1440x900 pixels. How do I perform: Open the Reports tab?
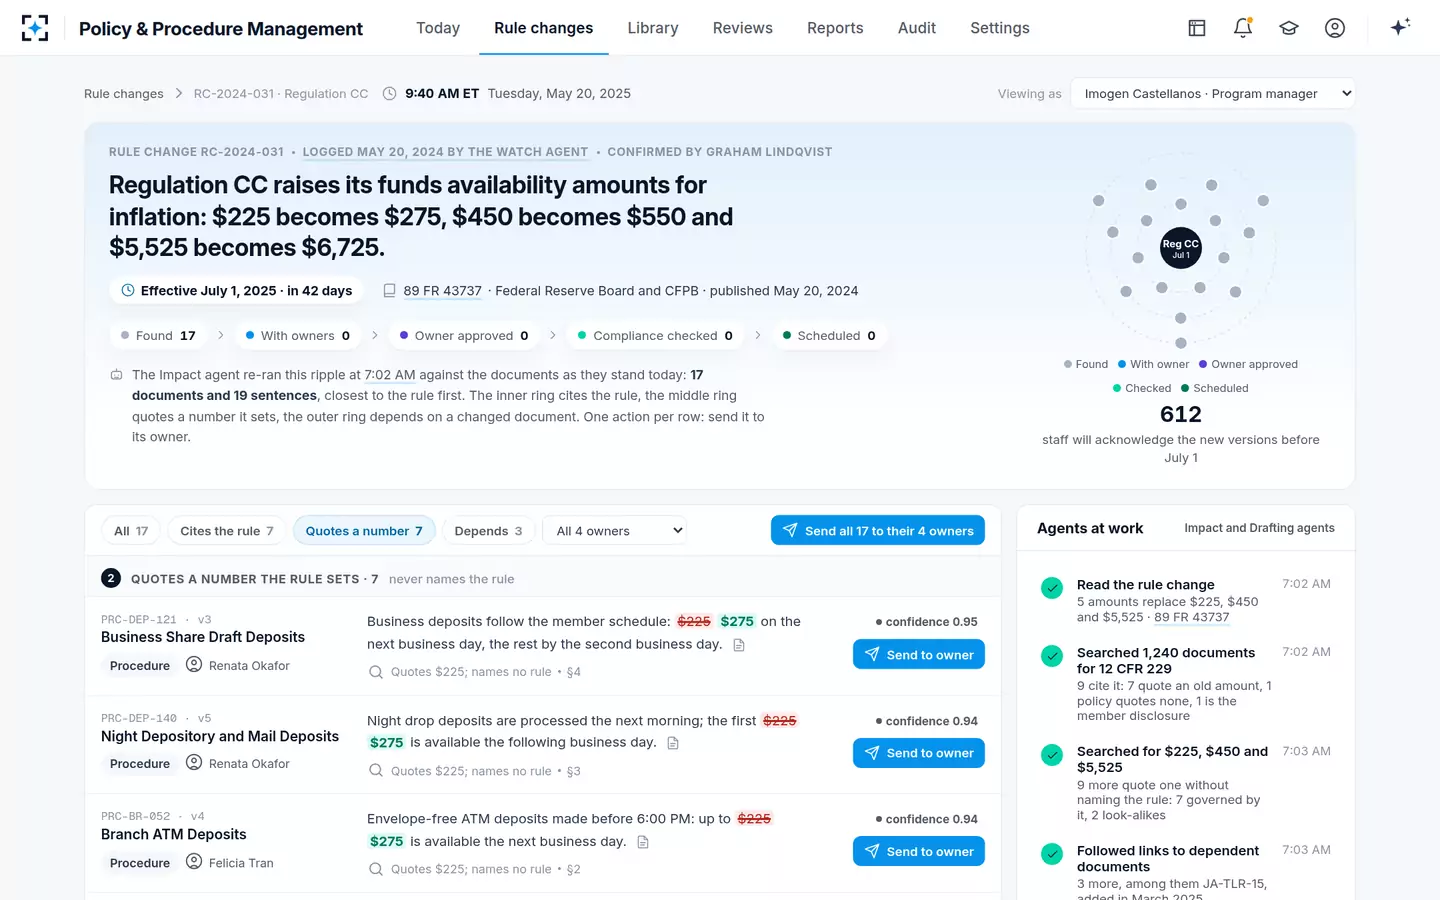tap(835, 28)
